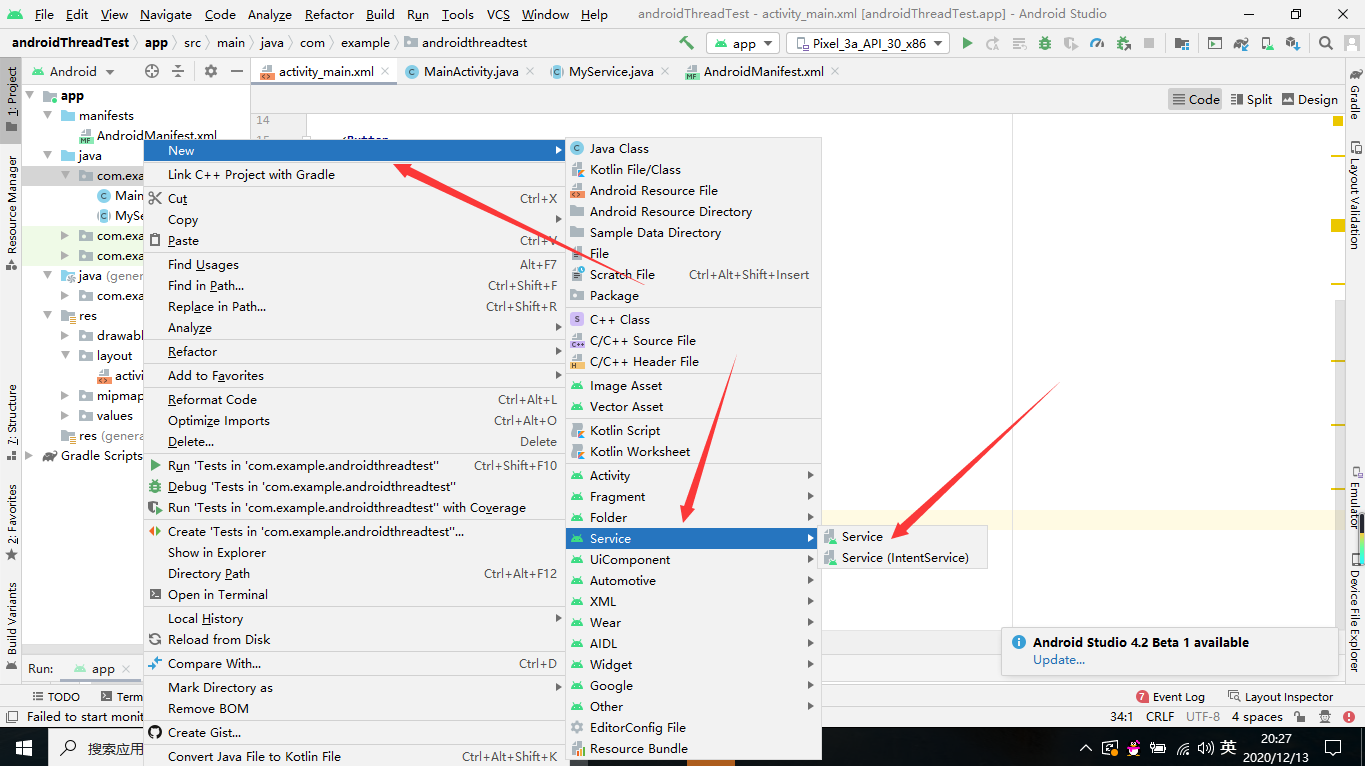The width and height of the screenshot is (1365, 766).
Task: Hide the Project panel with minus icon
Action: 237,71
